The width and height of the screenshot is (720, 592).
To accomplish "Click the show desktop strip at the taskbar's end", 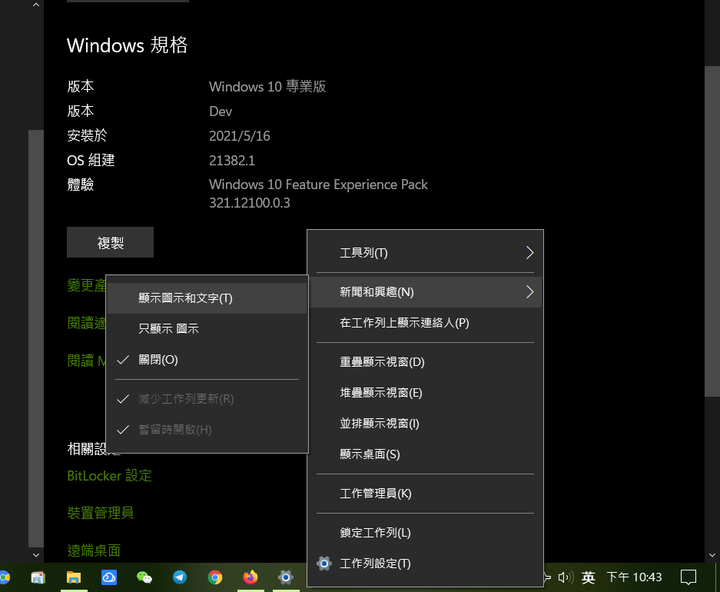I will [x=717, y=577].
